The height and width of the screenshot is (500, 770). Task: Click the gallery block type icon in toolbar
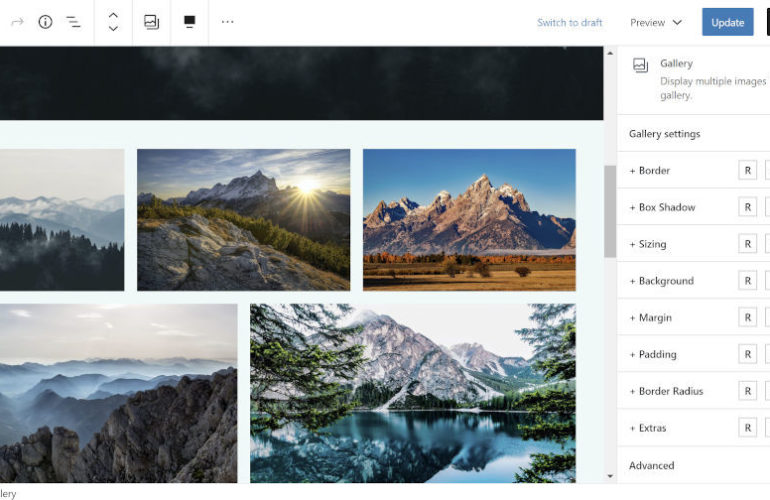(151, 22)
